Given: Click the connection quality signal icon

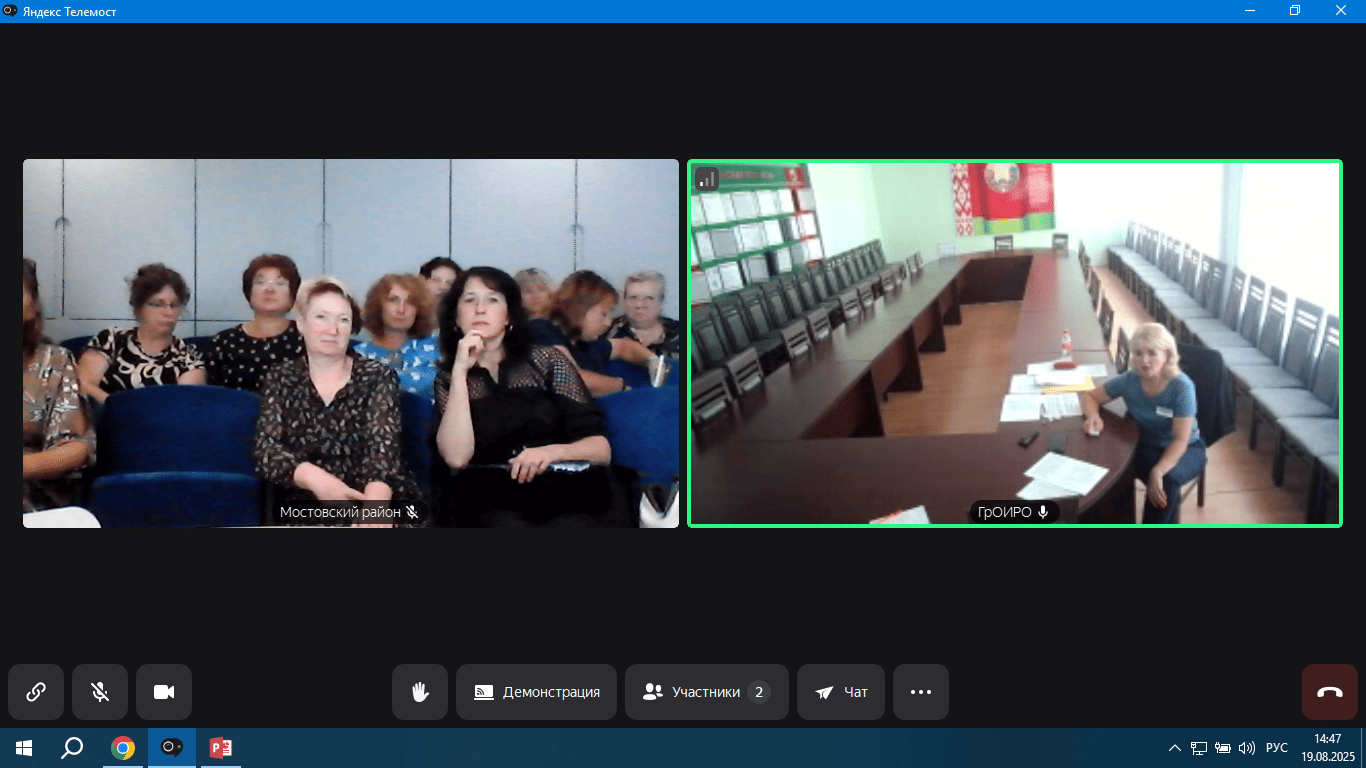Looking at the screenshot, I should point(707,179).
